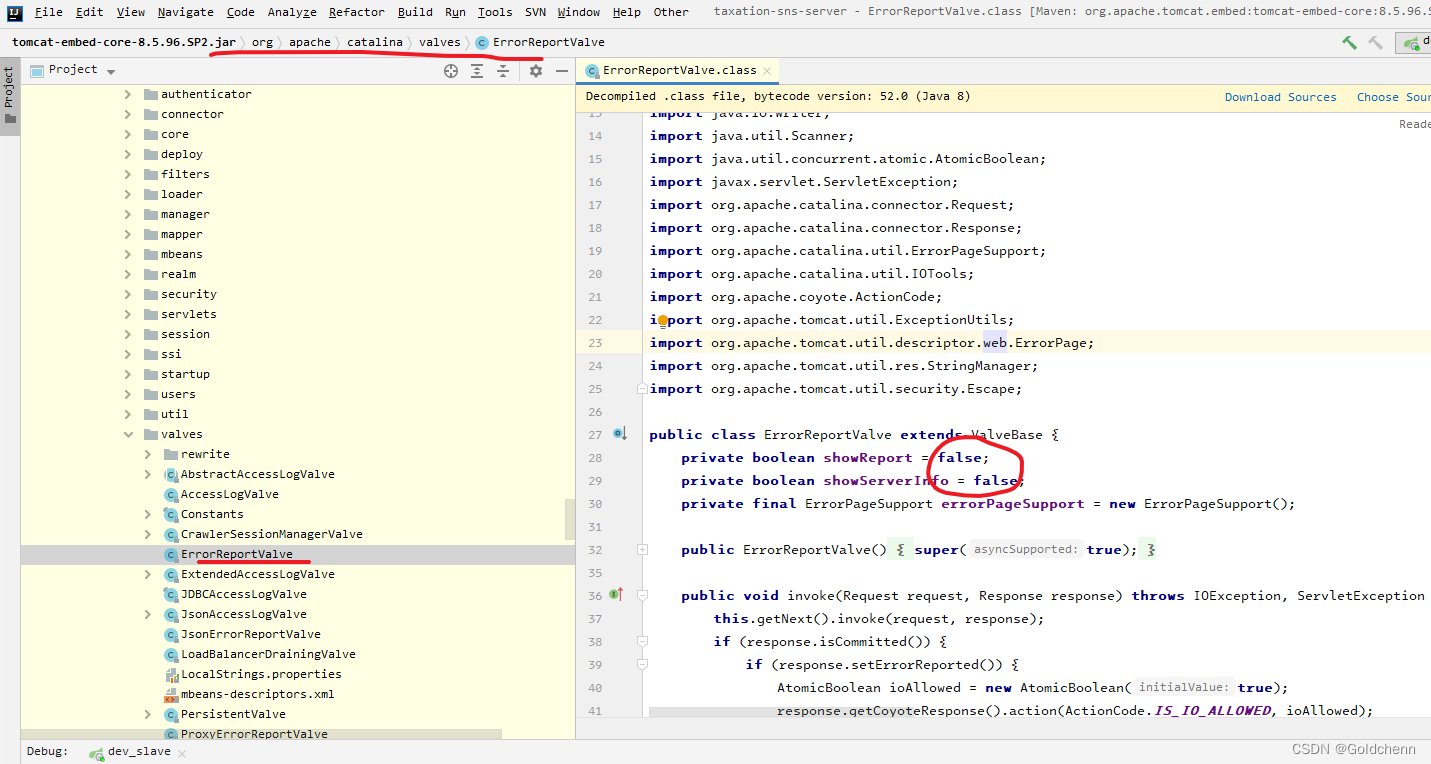The height and width of the screenshot is (764, 1431).
Task: Click the intention bulb on line 22
Action: (662, 320)
